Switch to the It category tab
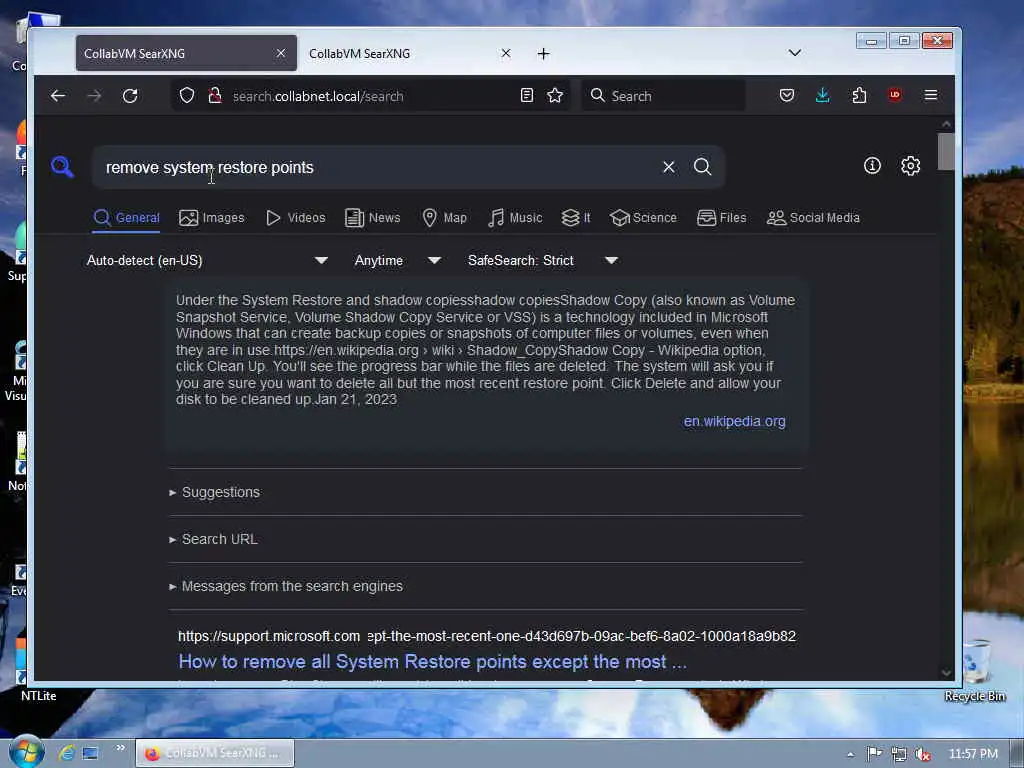 pos(576,217)
